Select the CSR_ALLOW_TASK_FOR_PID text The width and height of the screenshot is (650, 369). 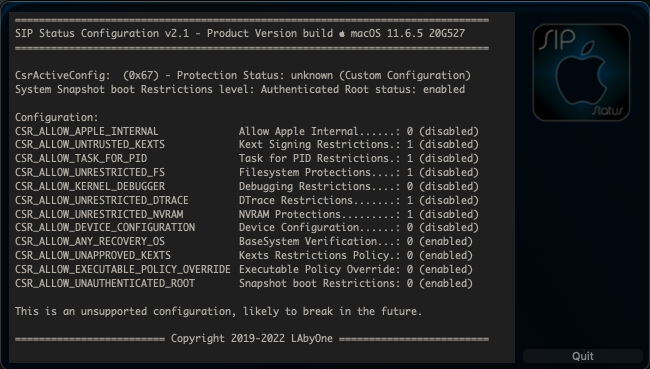tap(81, 158)
